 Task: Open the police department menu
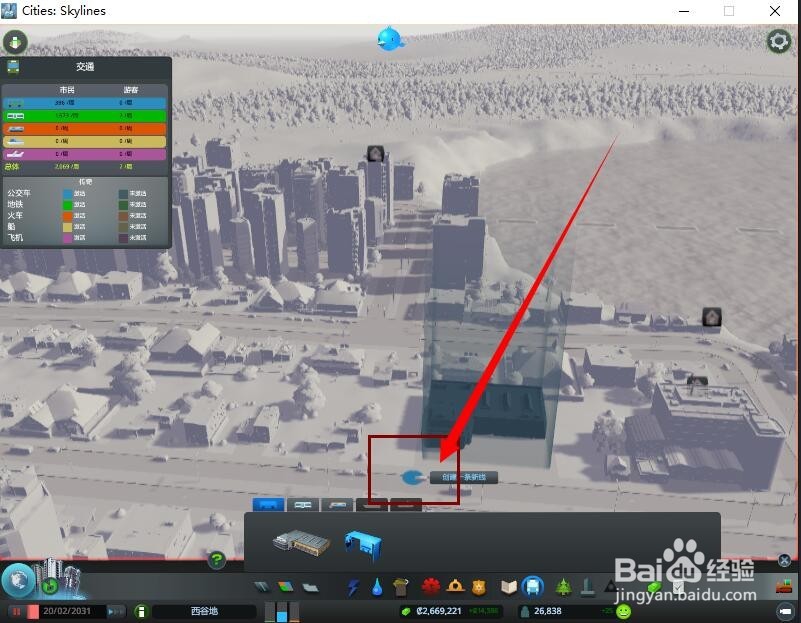tap(479, 587)
